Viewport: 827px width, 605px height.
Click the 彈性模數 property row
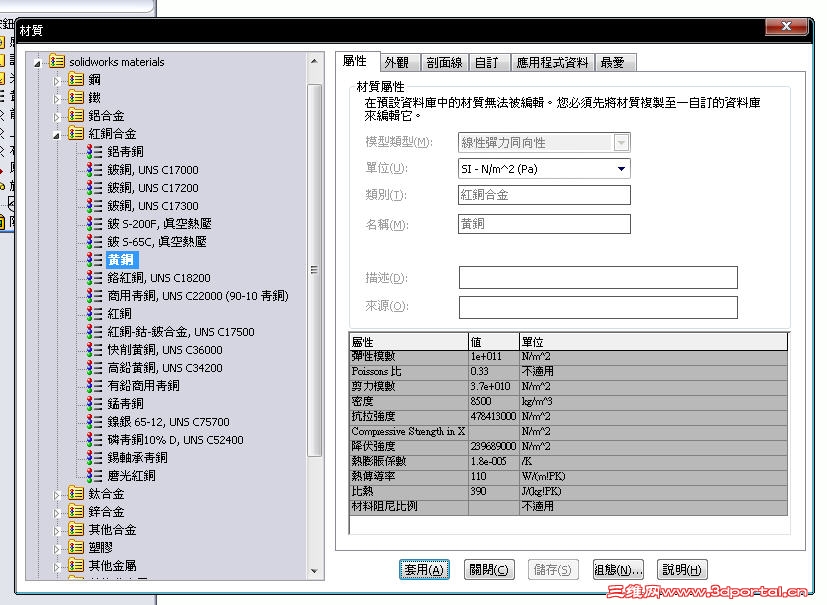[569, 357]
